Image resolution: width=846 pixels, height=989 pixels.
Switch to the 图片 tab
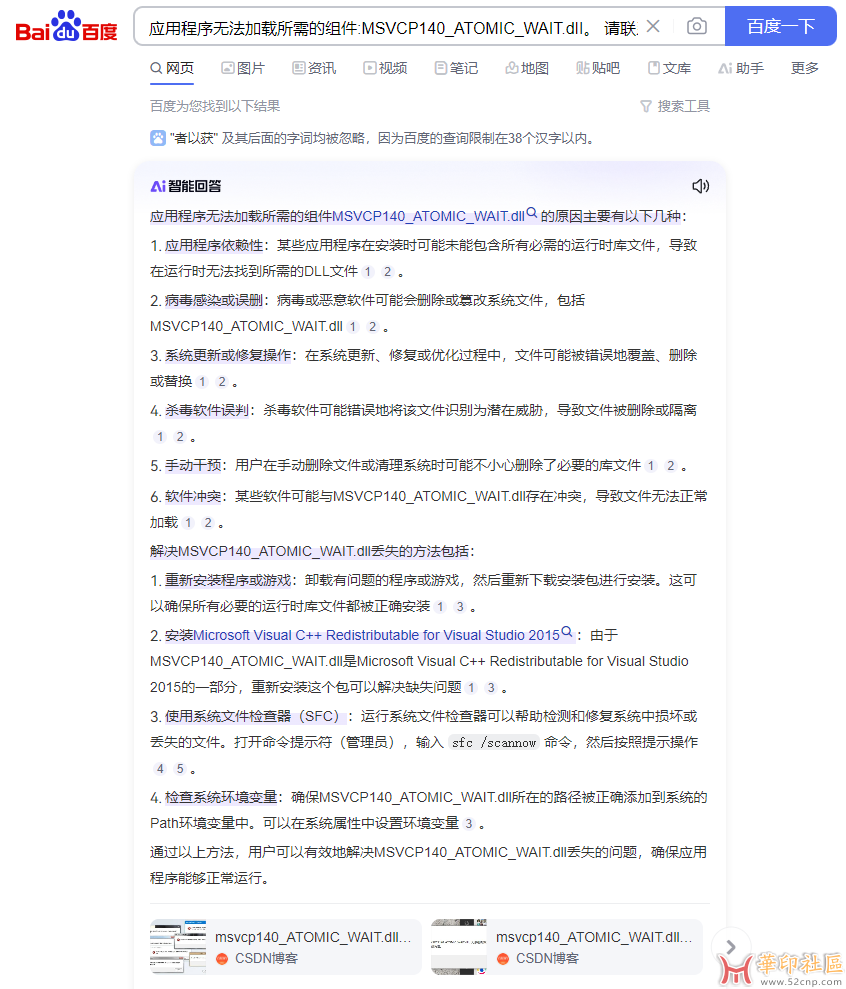pos(243,68)
